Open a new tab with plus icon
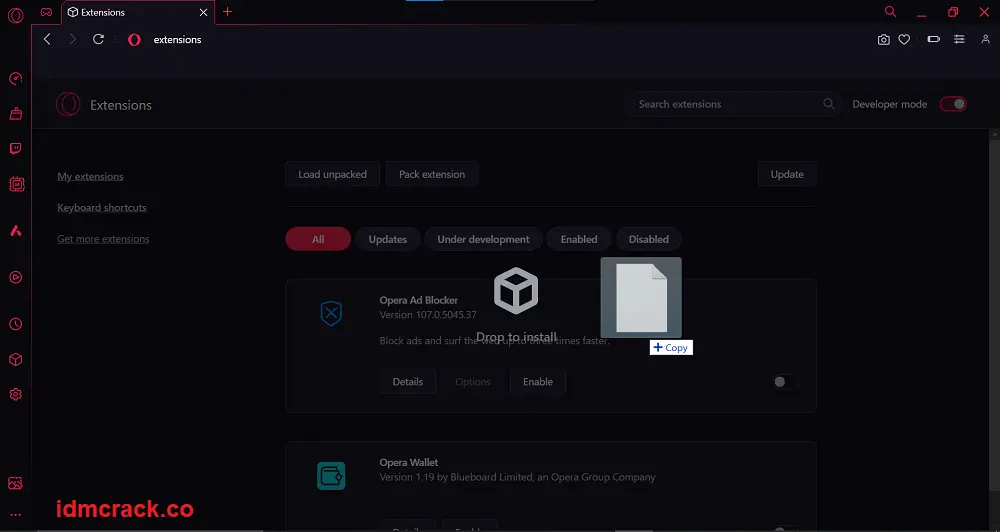The height and width of the screenshot is (532, 1000). click(x=228, y=11)
